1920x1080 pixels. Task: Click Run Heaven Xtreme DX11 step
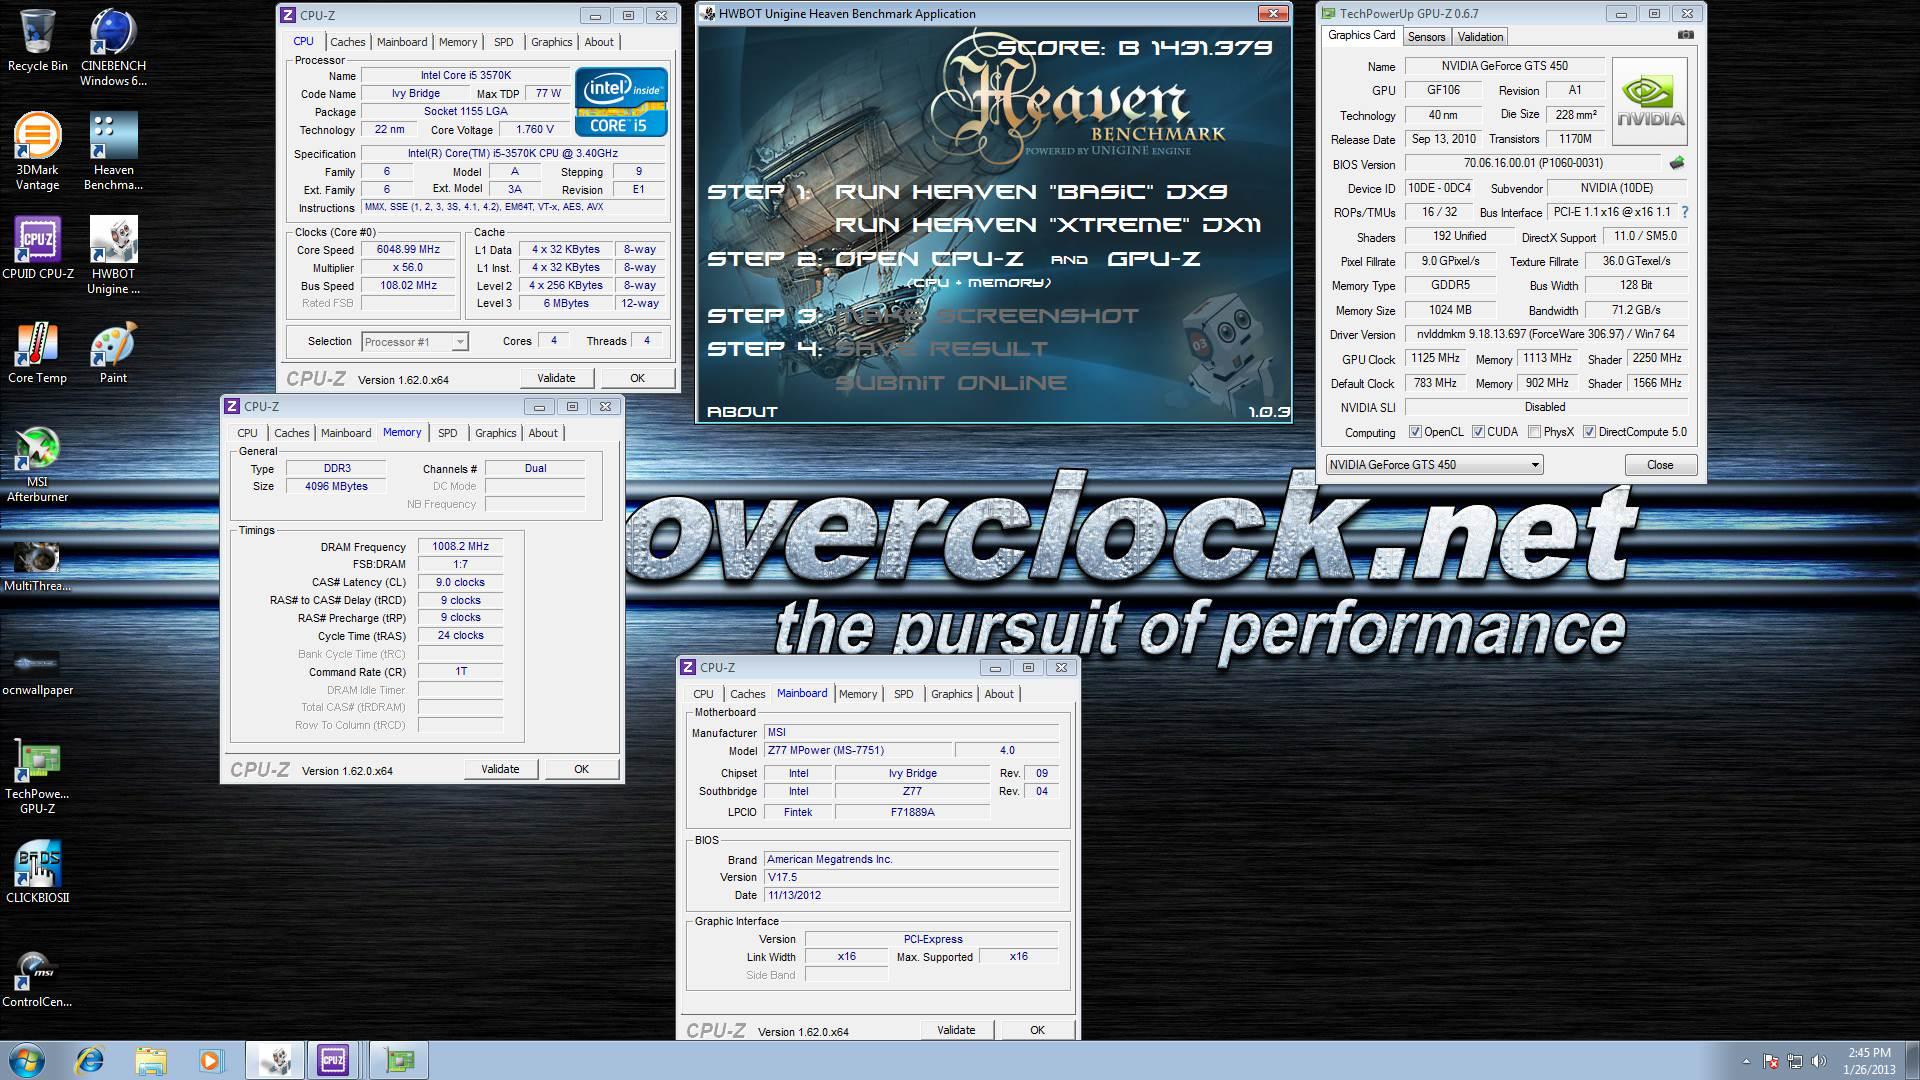coord(1048,225)
